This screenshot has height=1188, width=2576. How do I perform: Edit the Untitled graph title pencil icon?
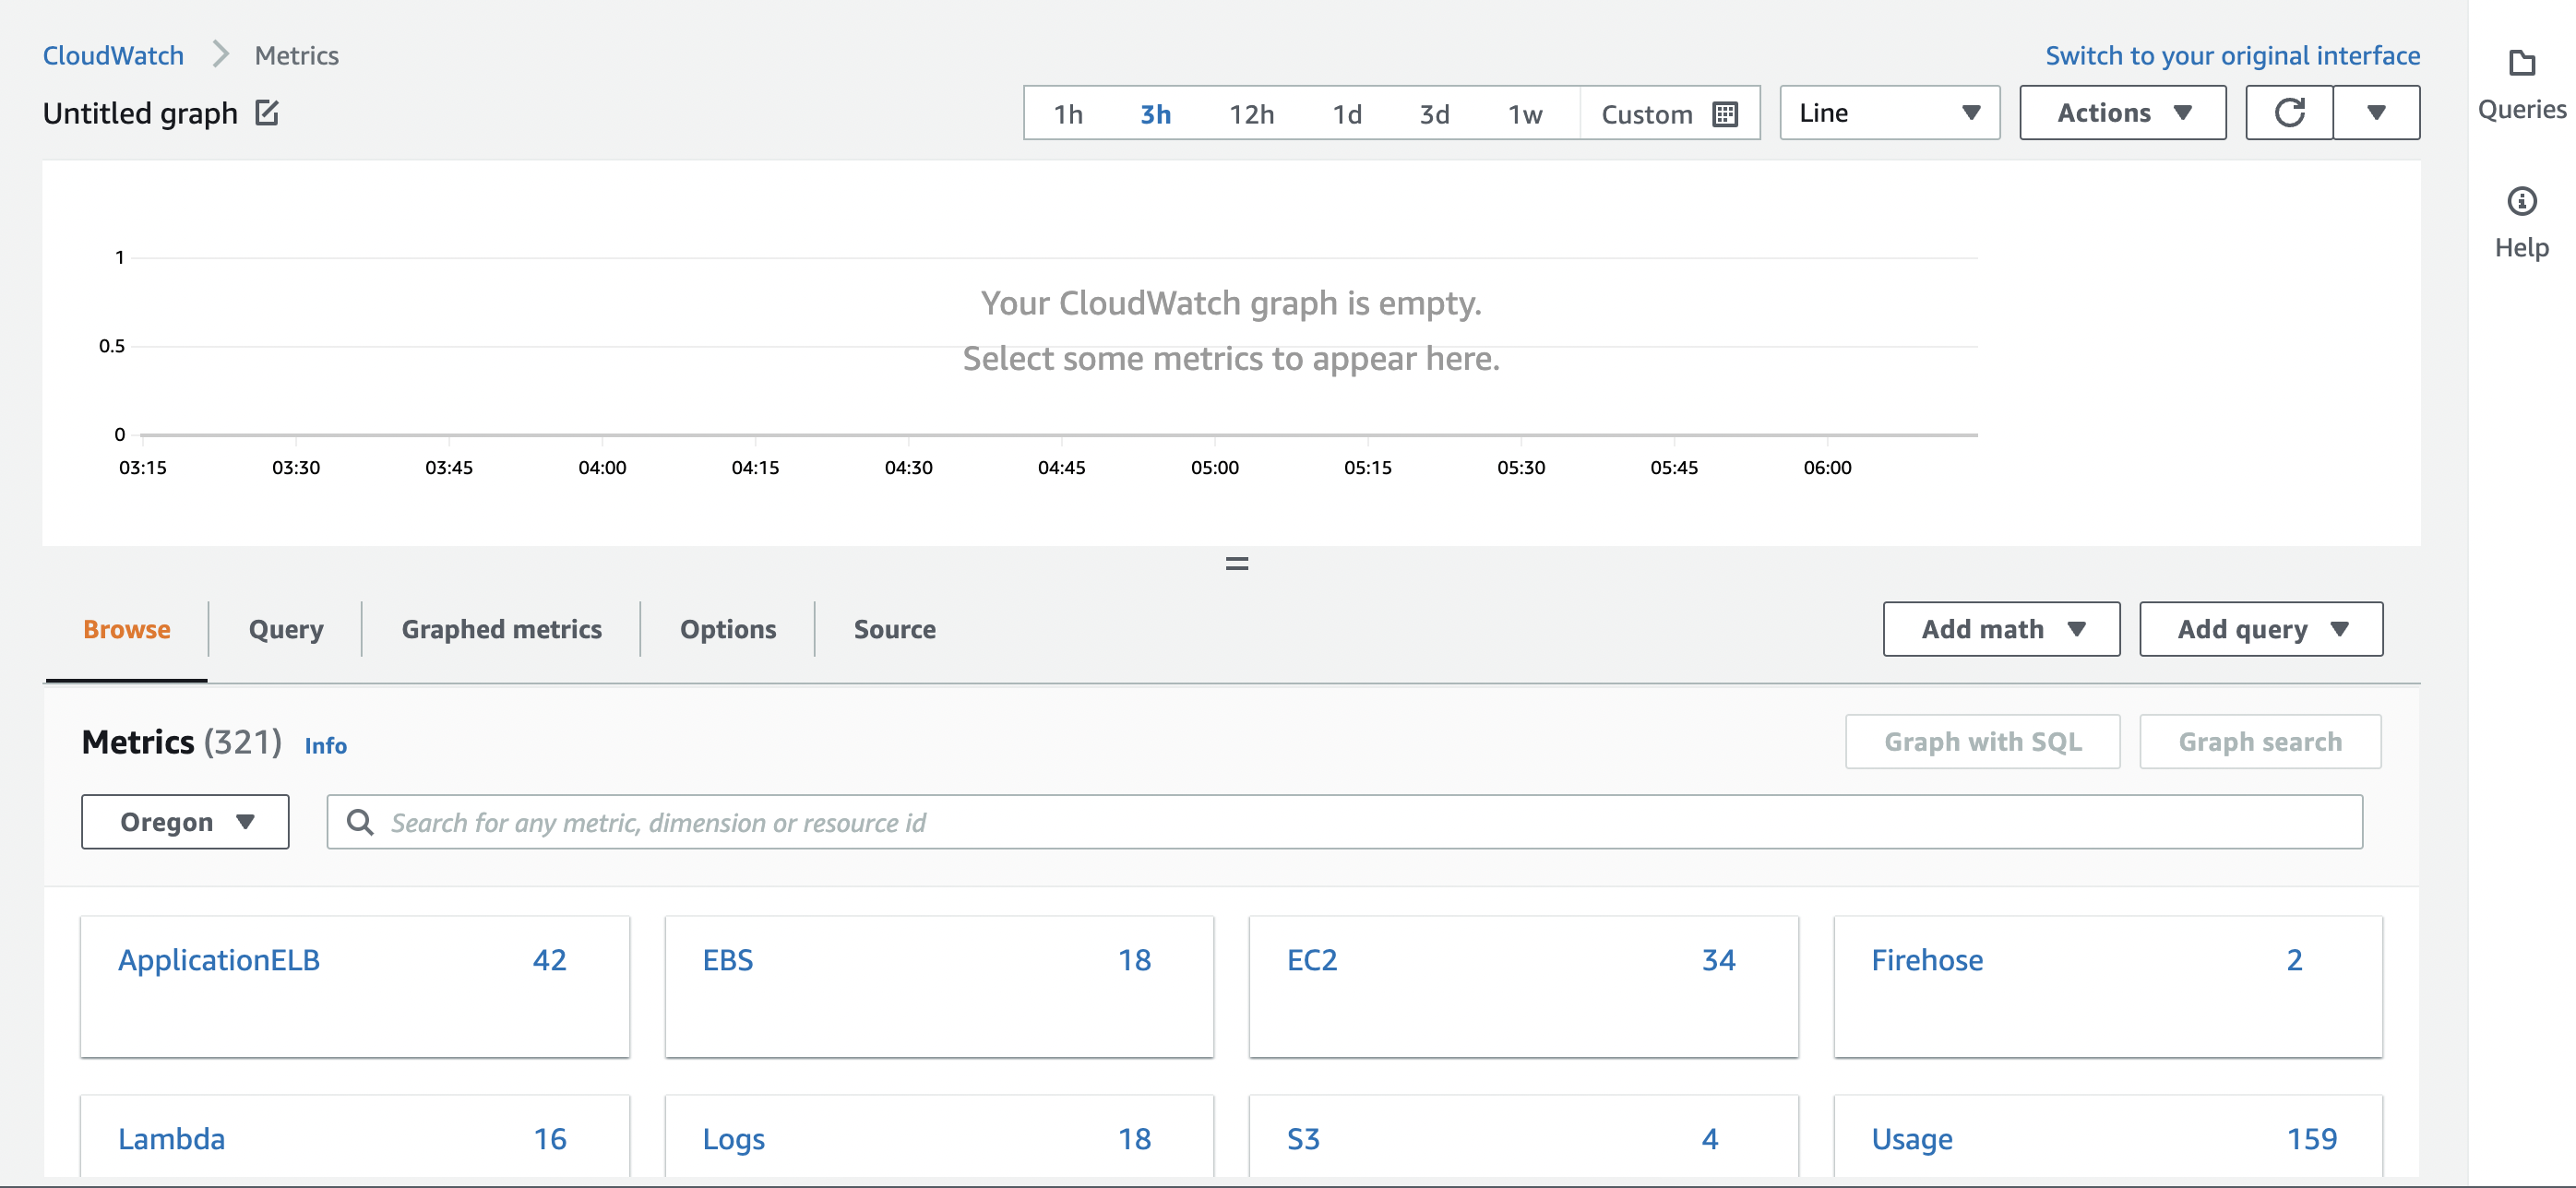click(266, 113)
